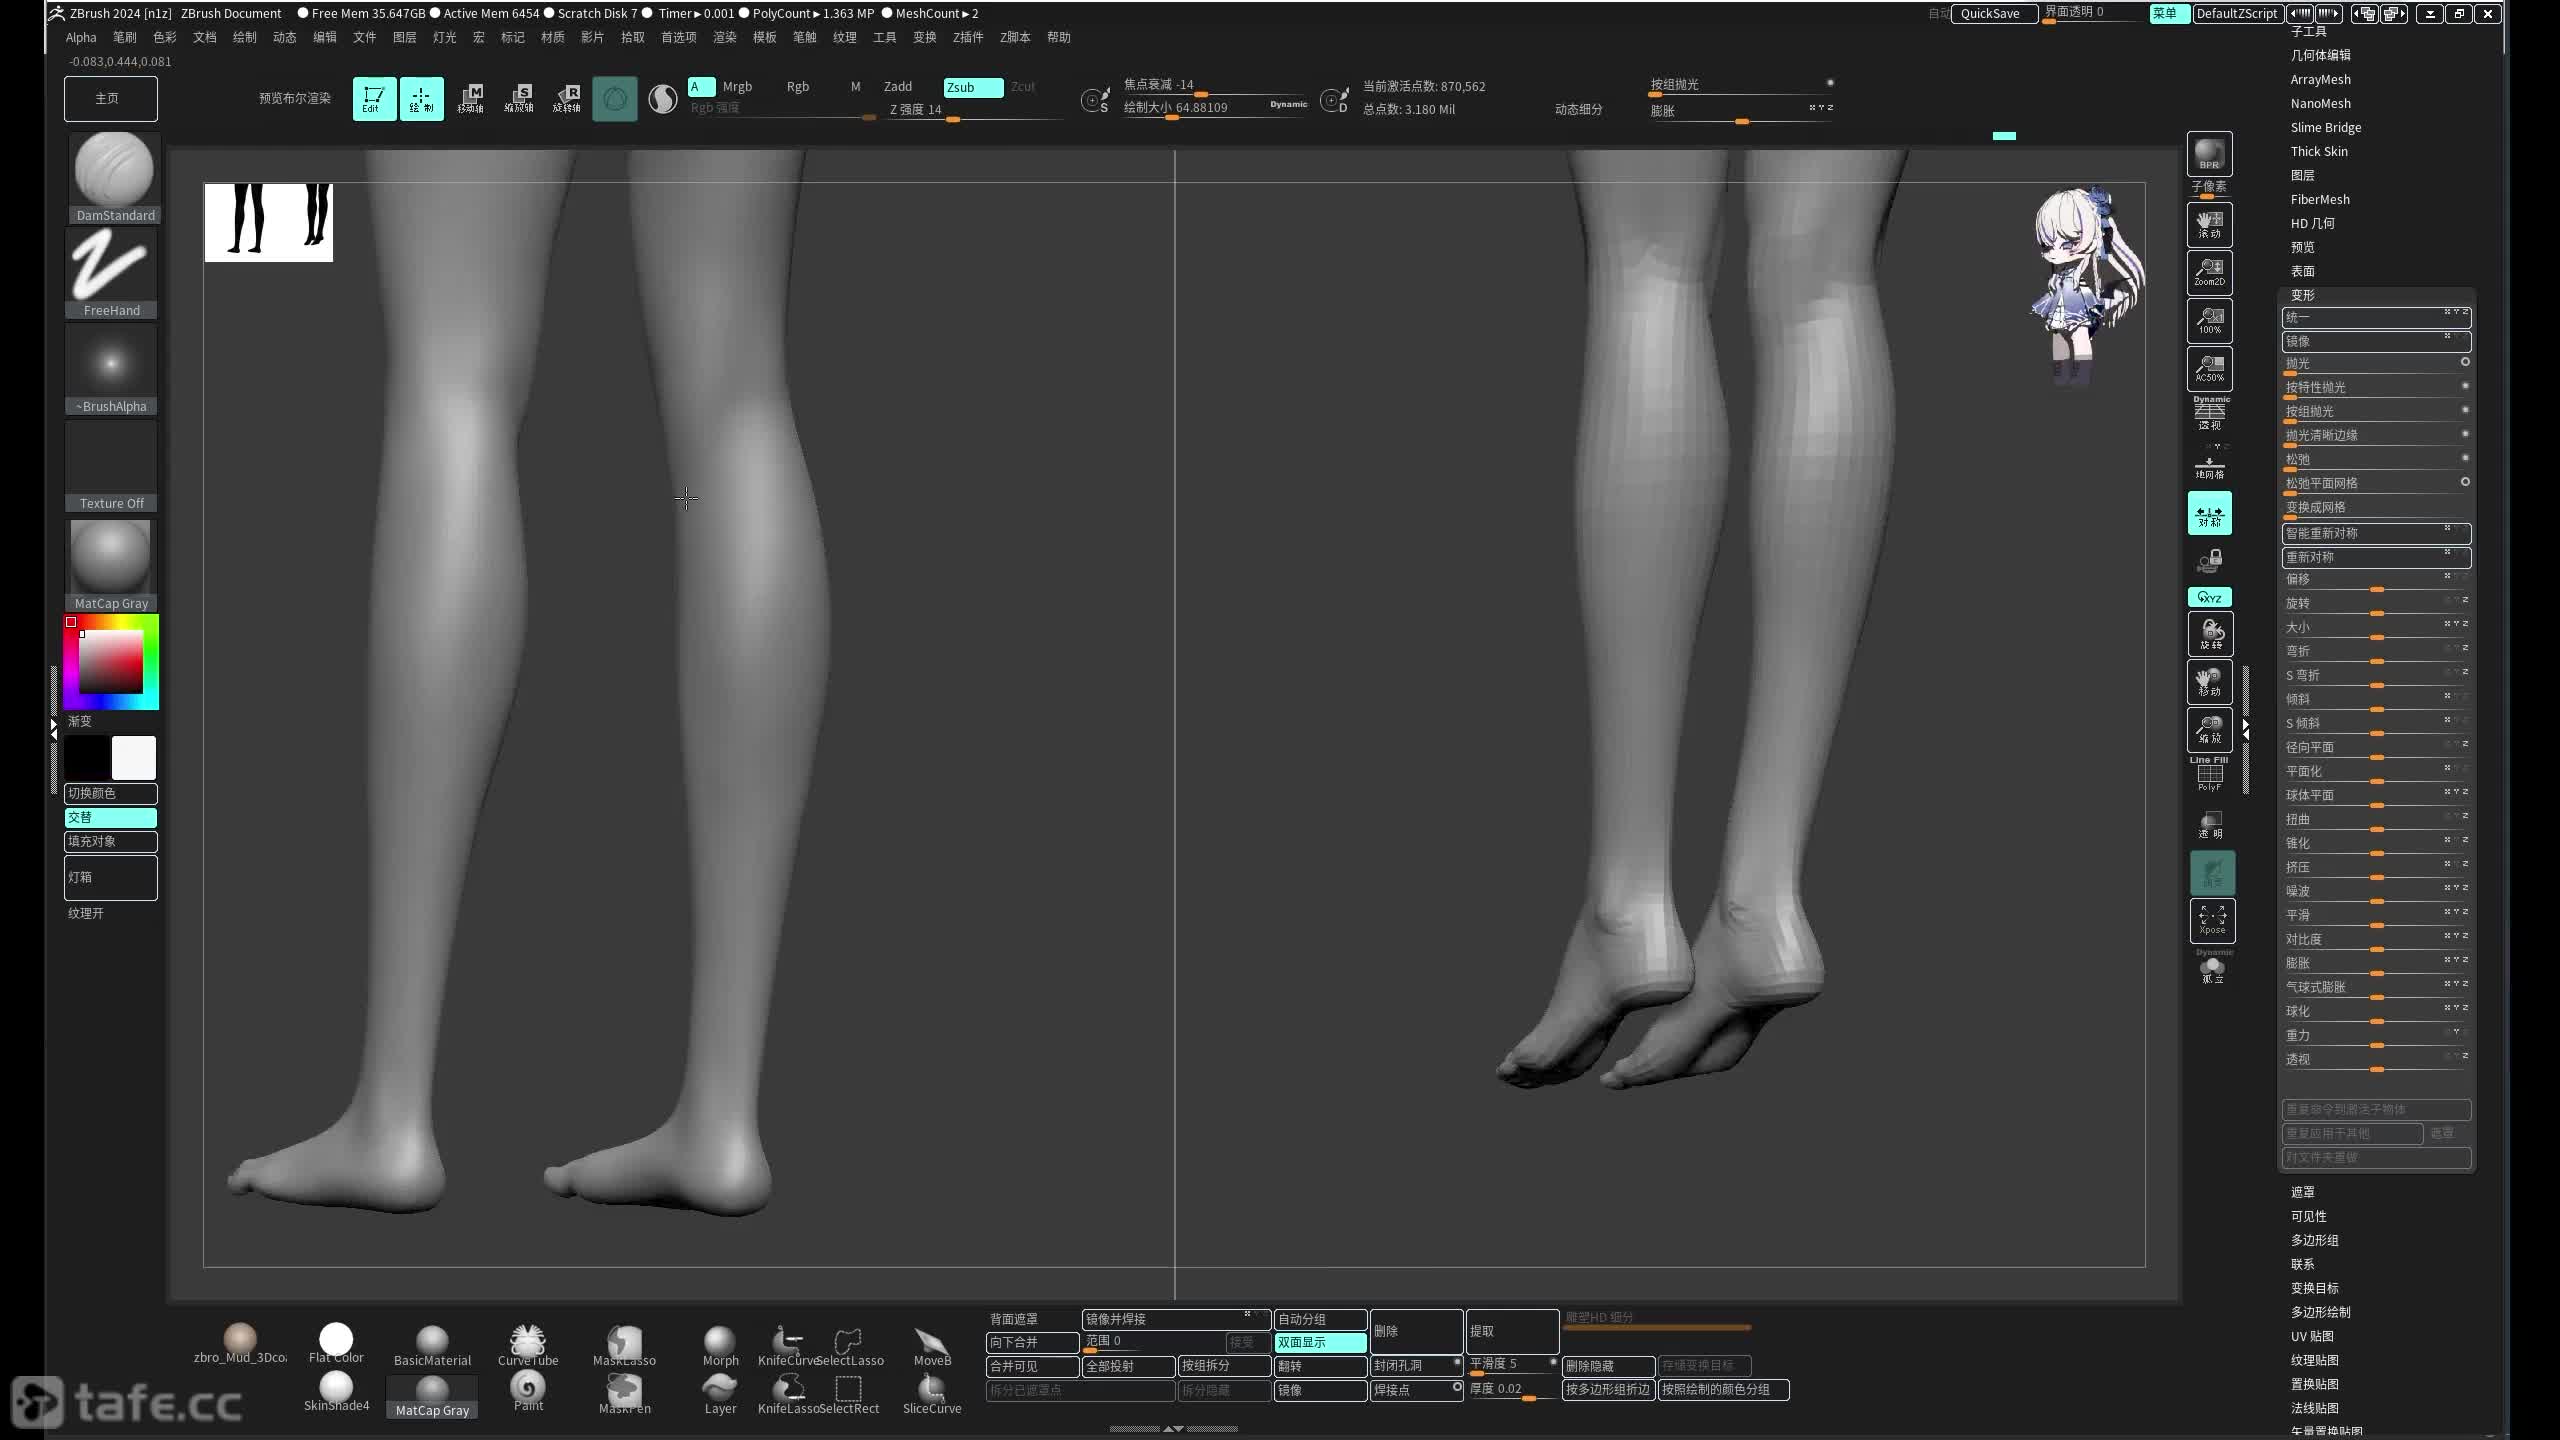Toggle 双面显示 double-sided display

[x=1320, y=1342]
